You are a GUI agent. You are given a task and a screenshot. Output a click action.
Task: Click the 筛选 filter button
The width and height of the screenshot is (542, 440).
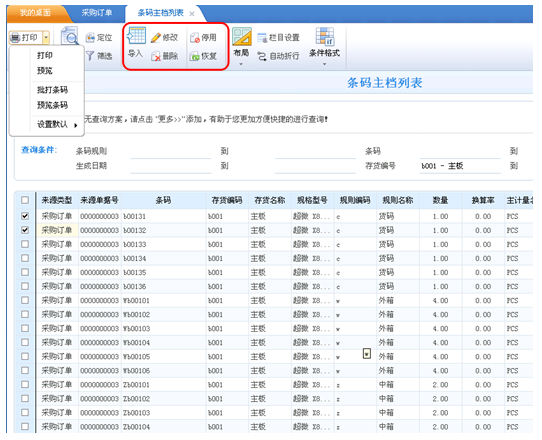point(99,56)
